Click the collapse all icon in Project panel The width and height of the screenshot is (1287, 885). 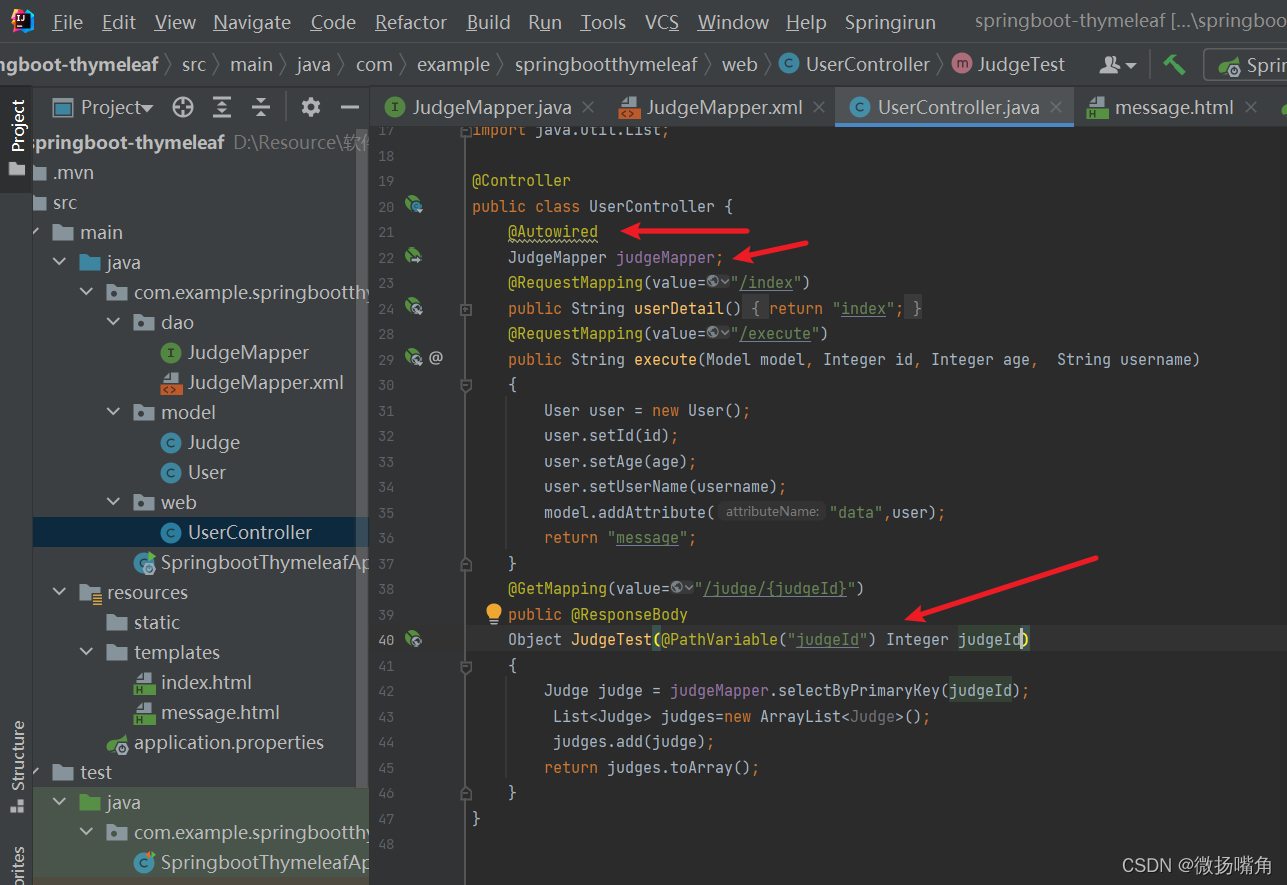click(261, 107)
